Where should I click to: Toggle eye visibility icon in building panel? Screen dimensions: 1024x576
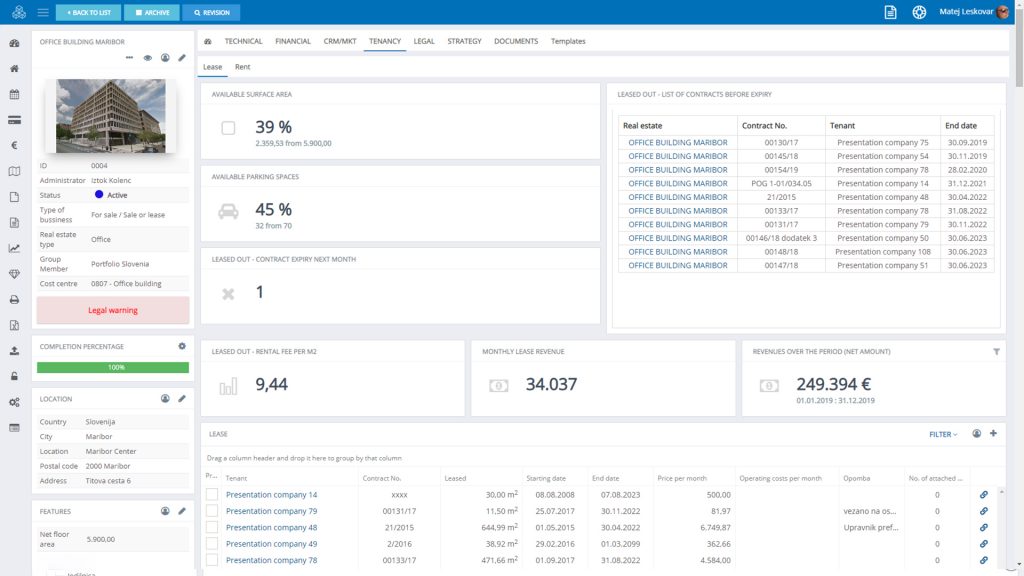147,58
